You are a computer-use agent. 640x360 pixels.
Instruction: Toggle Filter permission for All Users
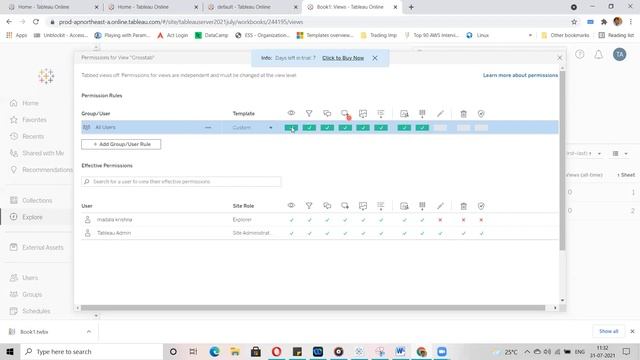tap(309, 128)
